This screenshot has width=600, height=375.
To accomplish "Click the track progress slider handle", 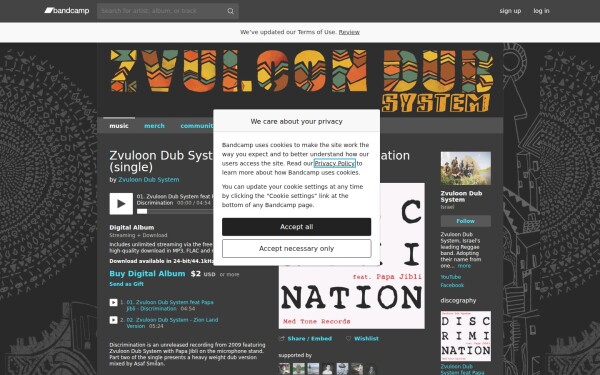I will pos(142,211).
